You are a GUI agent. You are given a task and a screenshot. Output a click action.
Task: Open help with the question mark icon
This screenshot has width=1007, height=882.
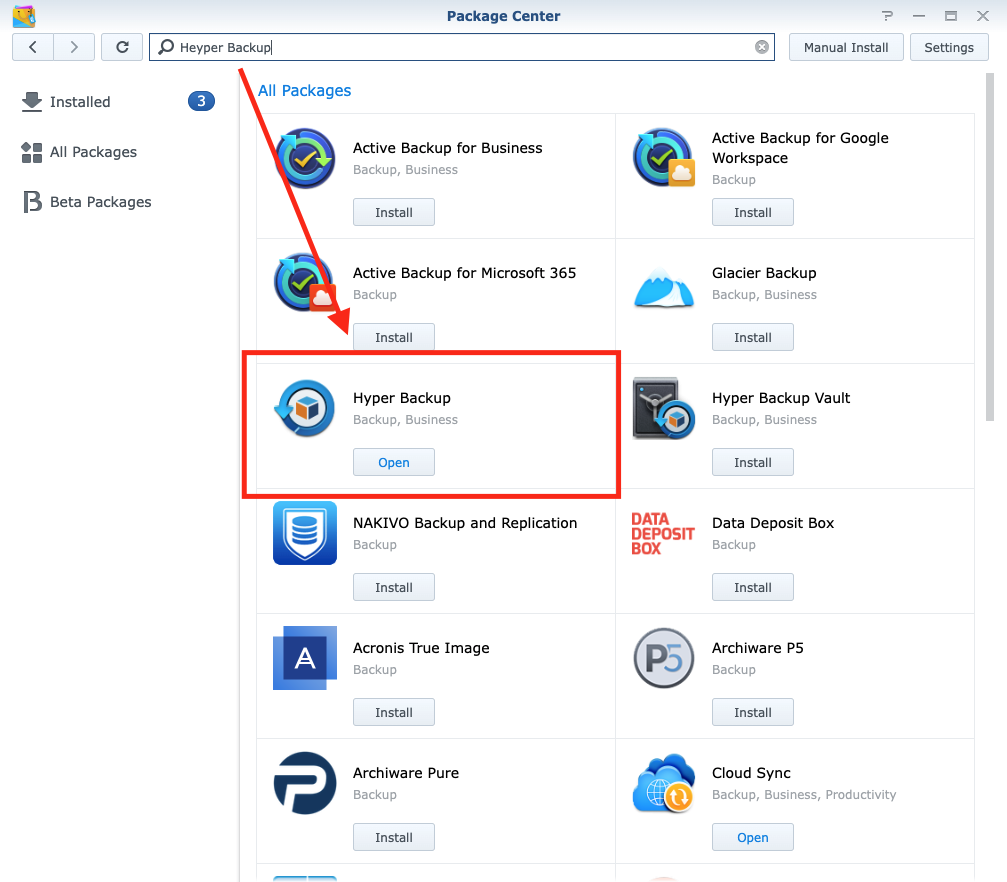coord(887,16)
